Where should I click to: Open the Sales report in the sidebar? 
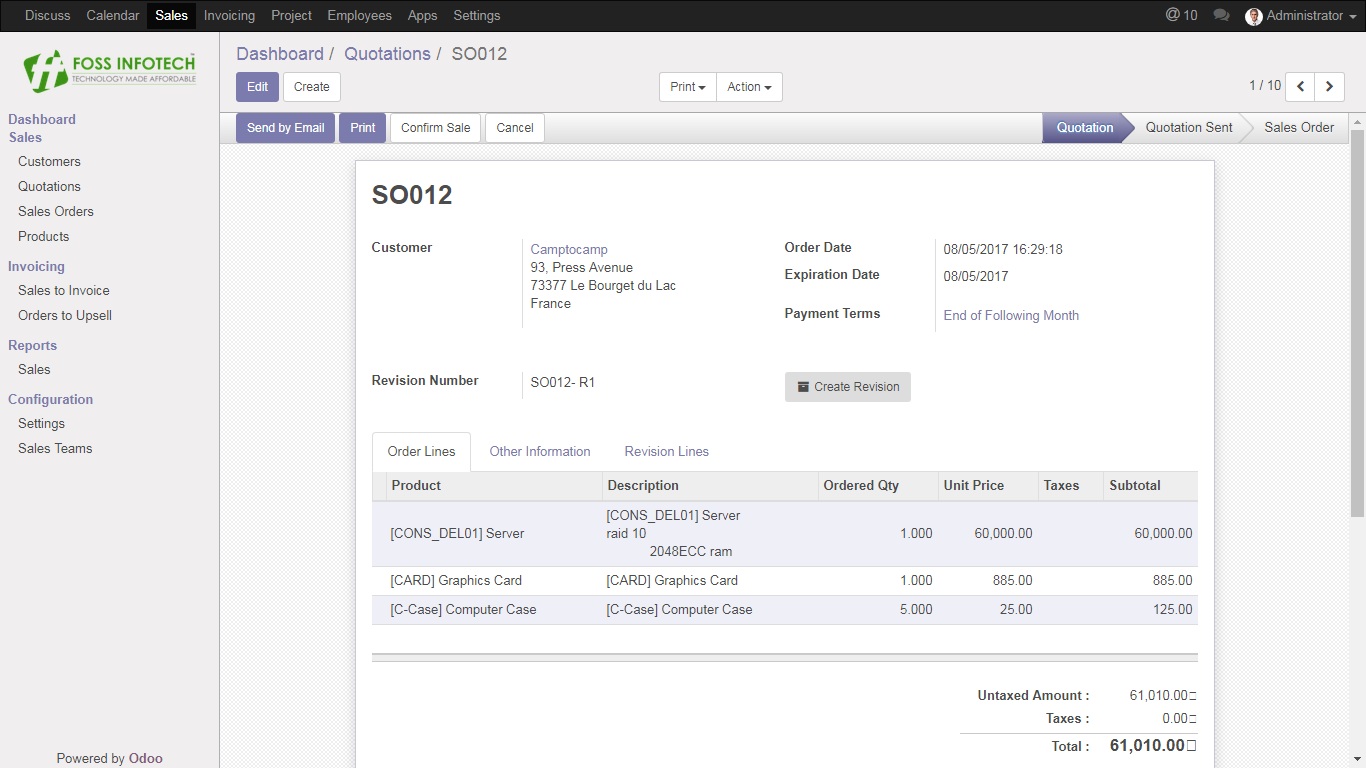(34, 370)
